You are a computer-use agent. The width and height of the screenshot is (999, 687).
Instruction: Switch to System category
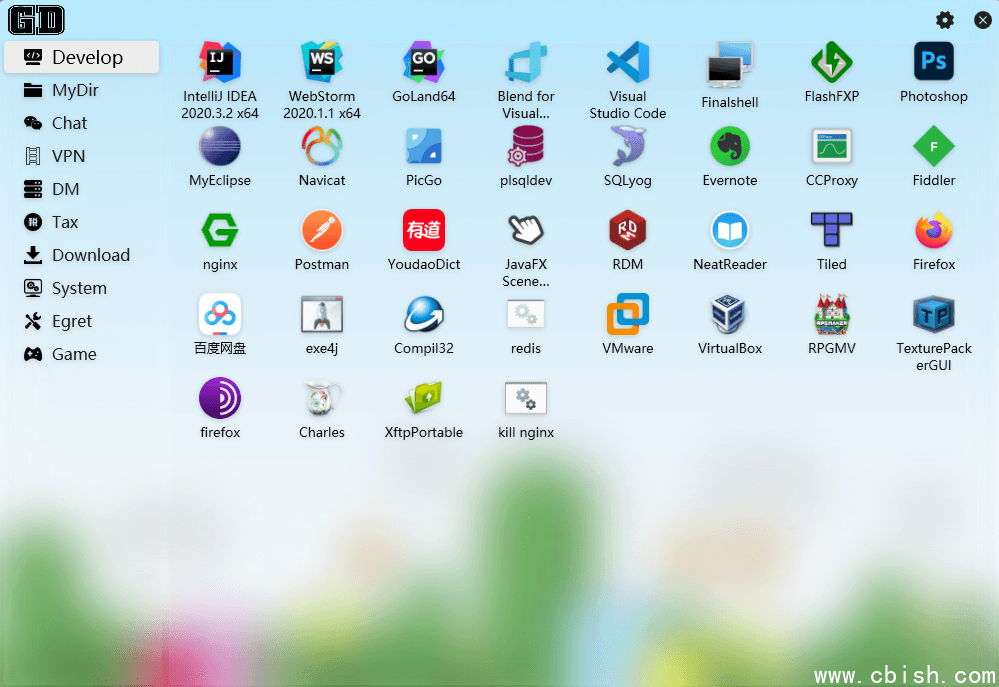tap(82, 288)
